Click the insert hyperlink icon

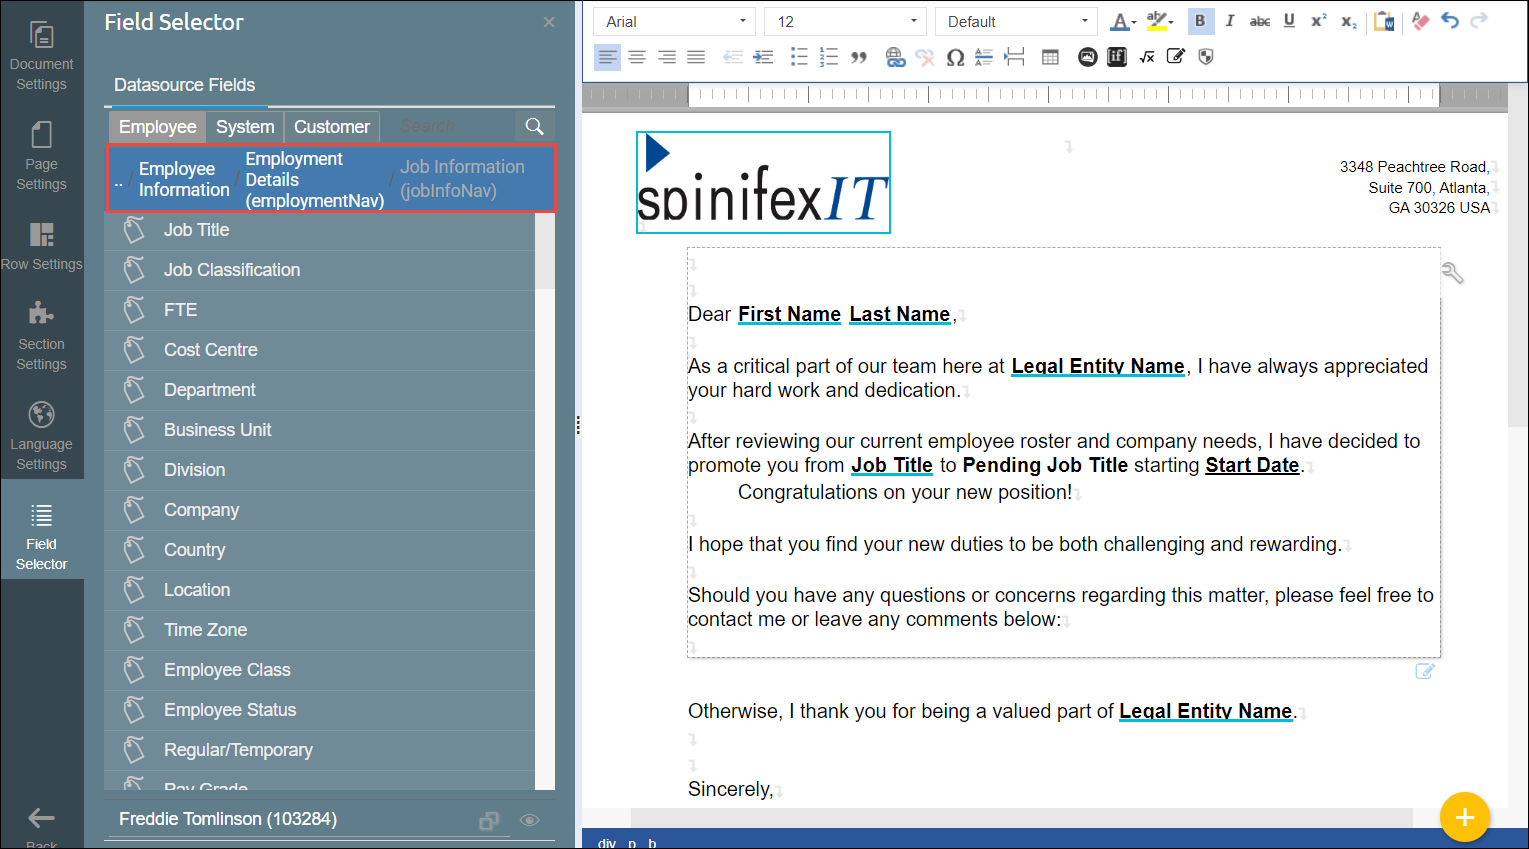point(895,58)
